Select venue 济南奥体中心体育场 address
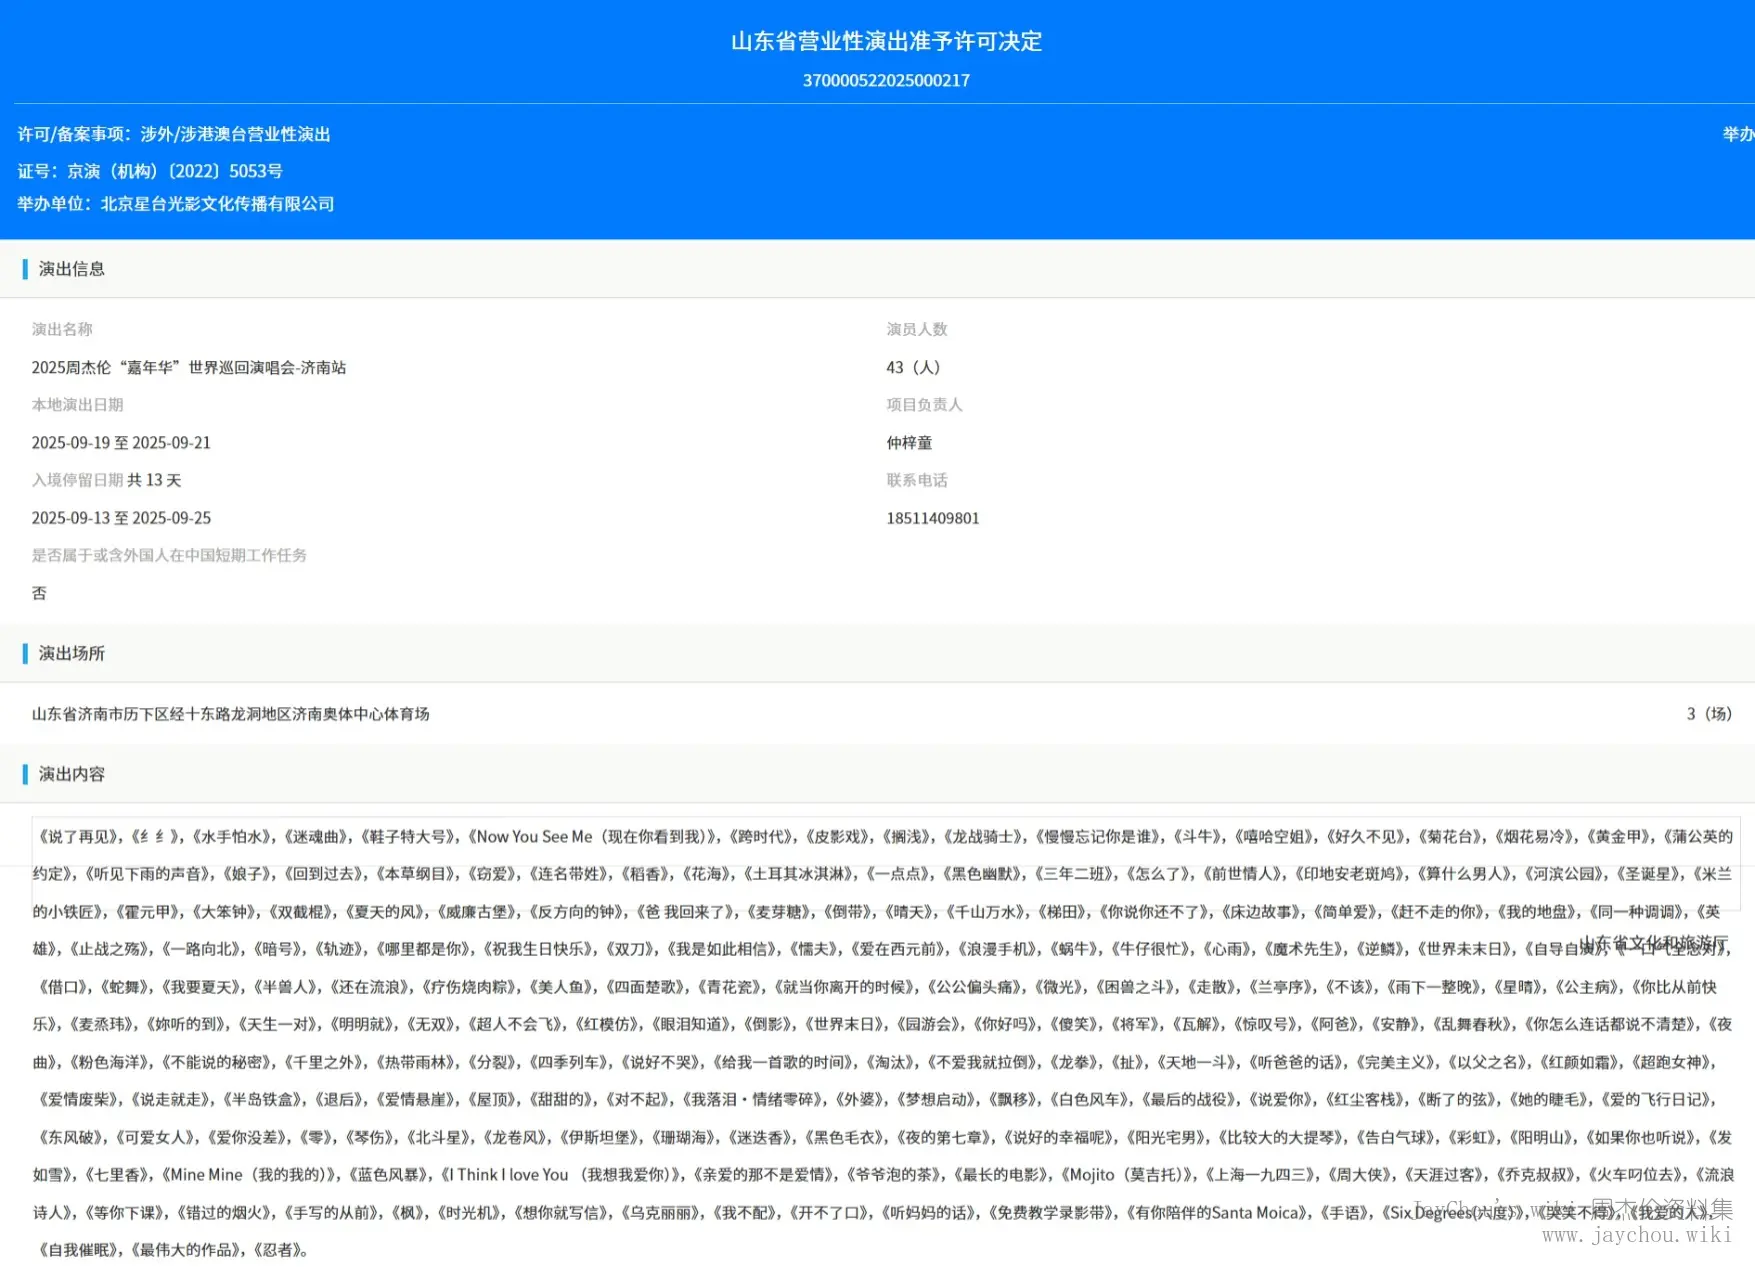 [230, 714]
